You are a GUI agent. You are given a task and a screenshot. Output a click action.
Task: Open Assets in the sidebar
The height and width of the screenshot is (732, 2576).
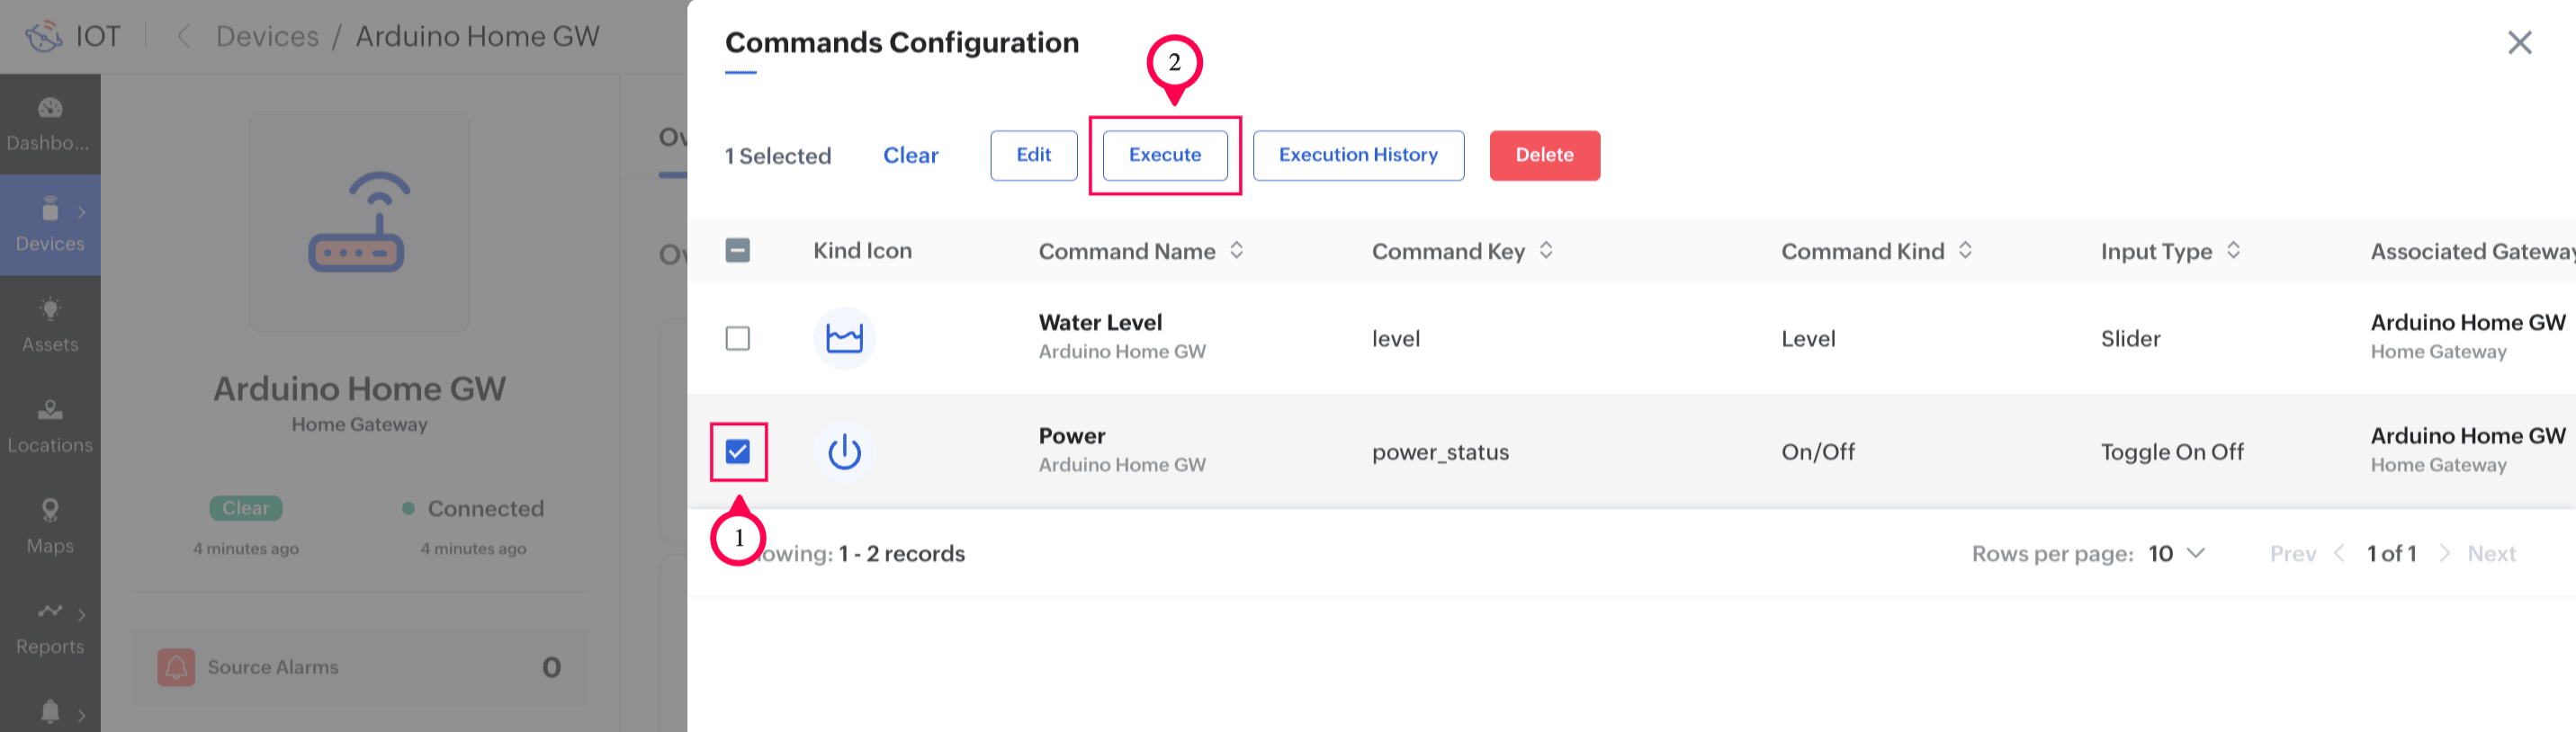pos(50,324)
